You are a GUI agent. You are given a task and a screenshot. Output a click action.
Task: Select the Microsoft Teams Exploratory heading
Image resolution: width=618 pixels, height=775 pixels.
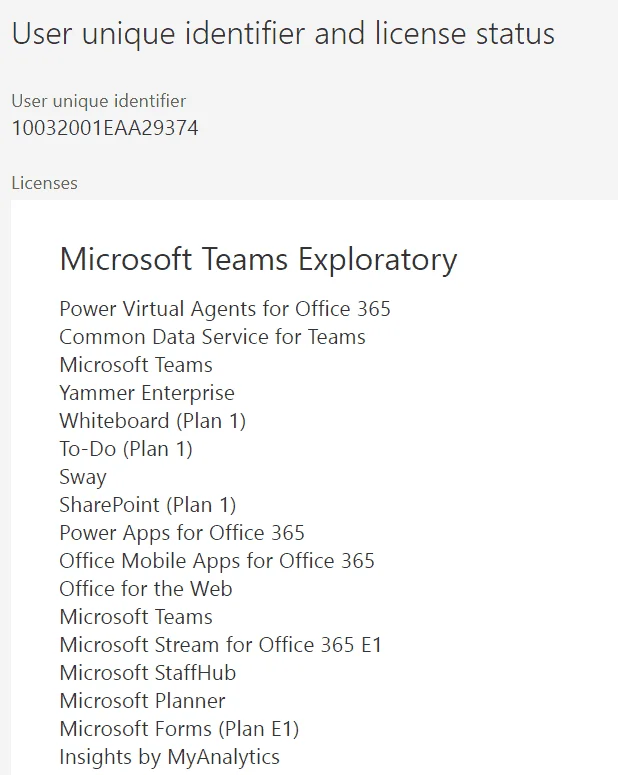pos(259,260)
